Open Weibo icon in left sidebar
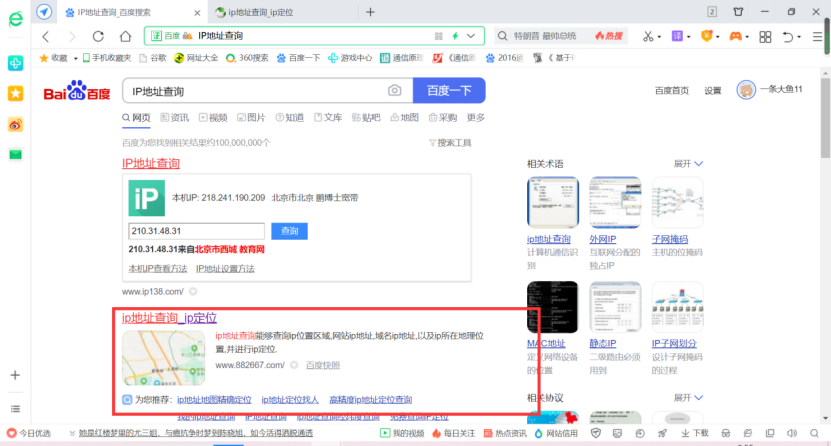 [x=15, y=125]
